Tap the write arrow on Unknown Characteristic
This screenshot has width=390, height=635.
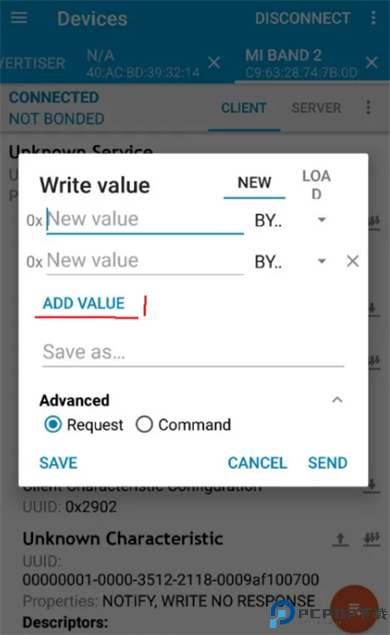point(341,539)
